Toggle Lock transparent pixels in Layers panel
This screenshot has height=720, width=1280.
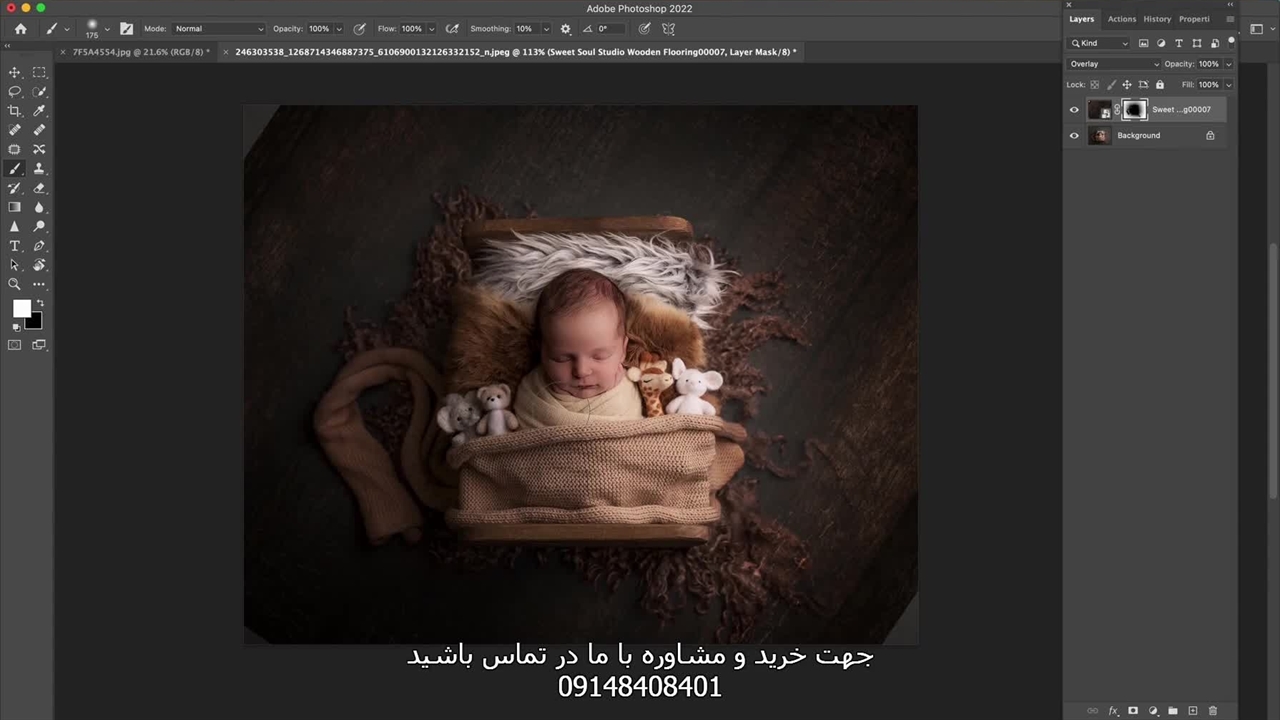coord(1094,85)
